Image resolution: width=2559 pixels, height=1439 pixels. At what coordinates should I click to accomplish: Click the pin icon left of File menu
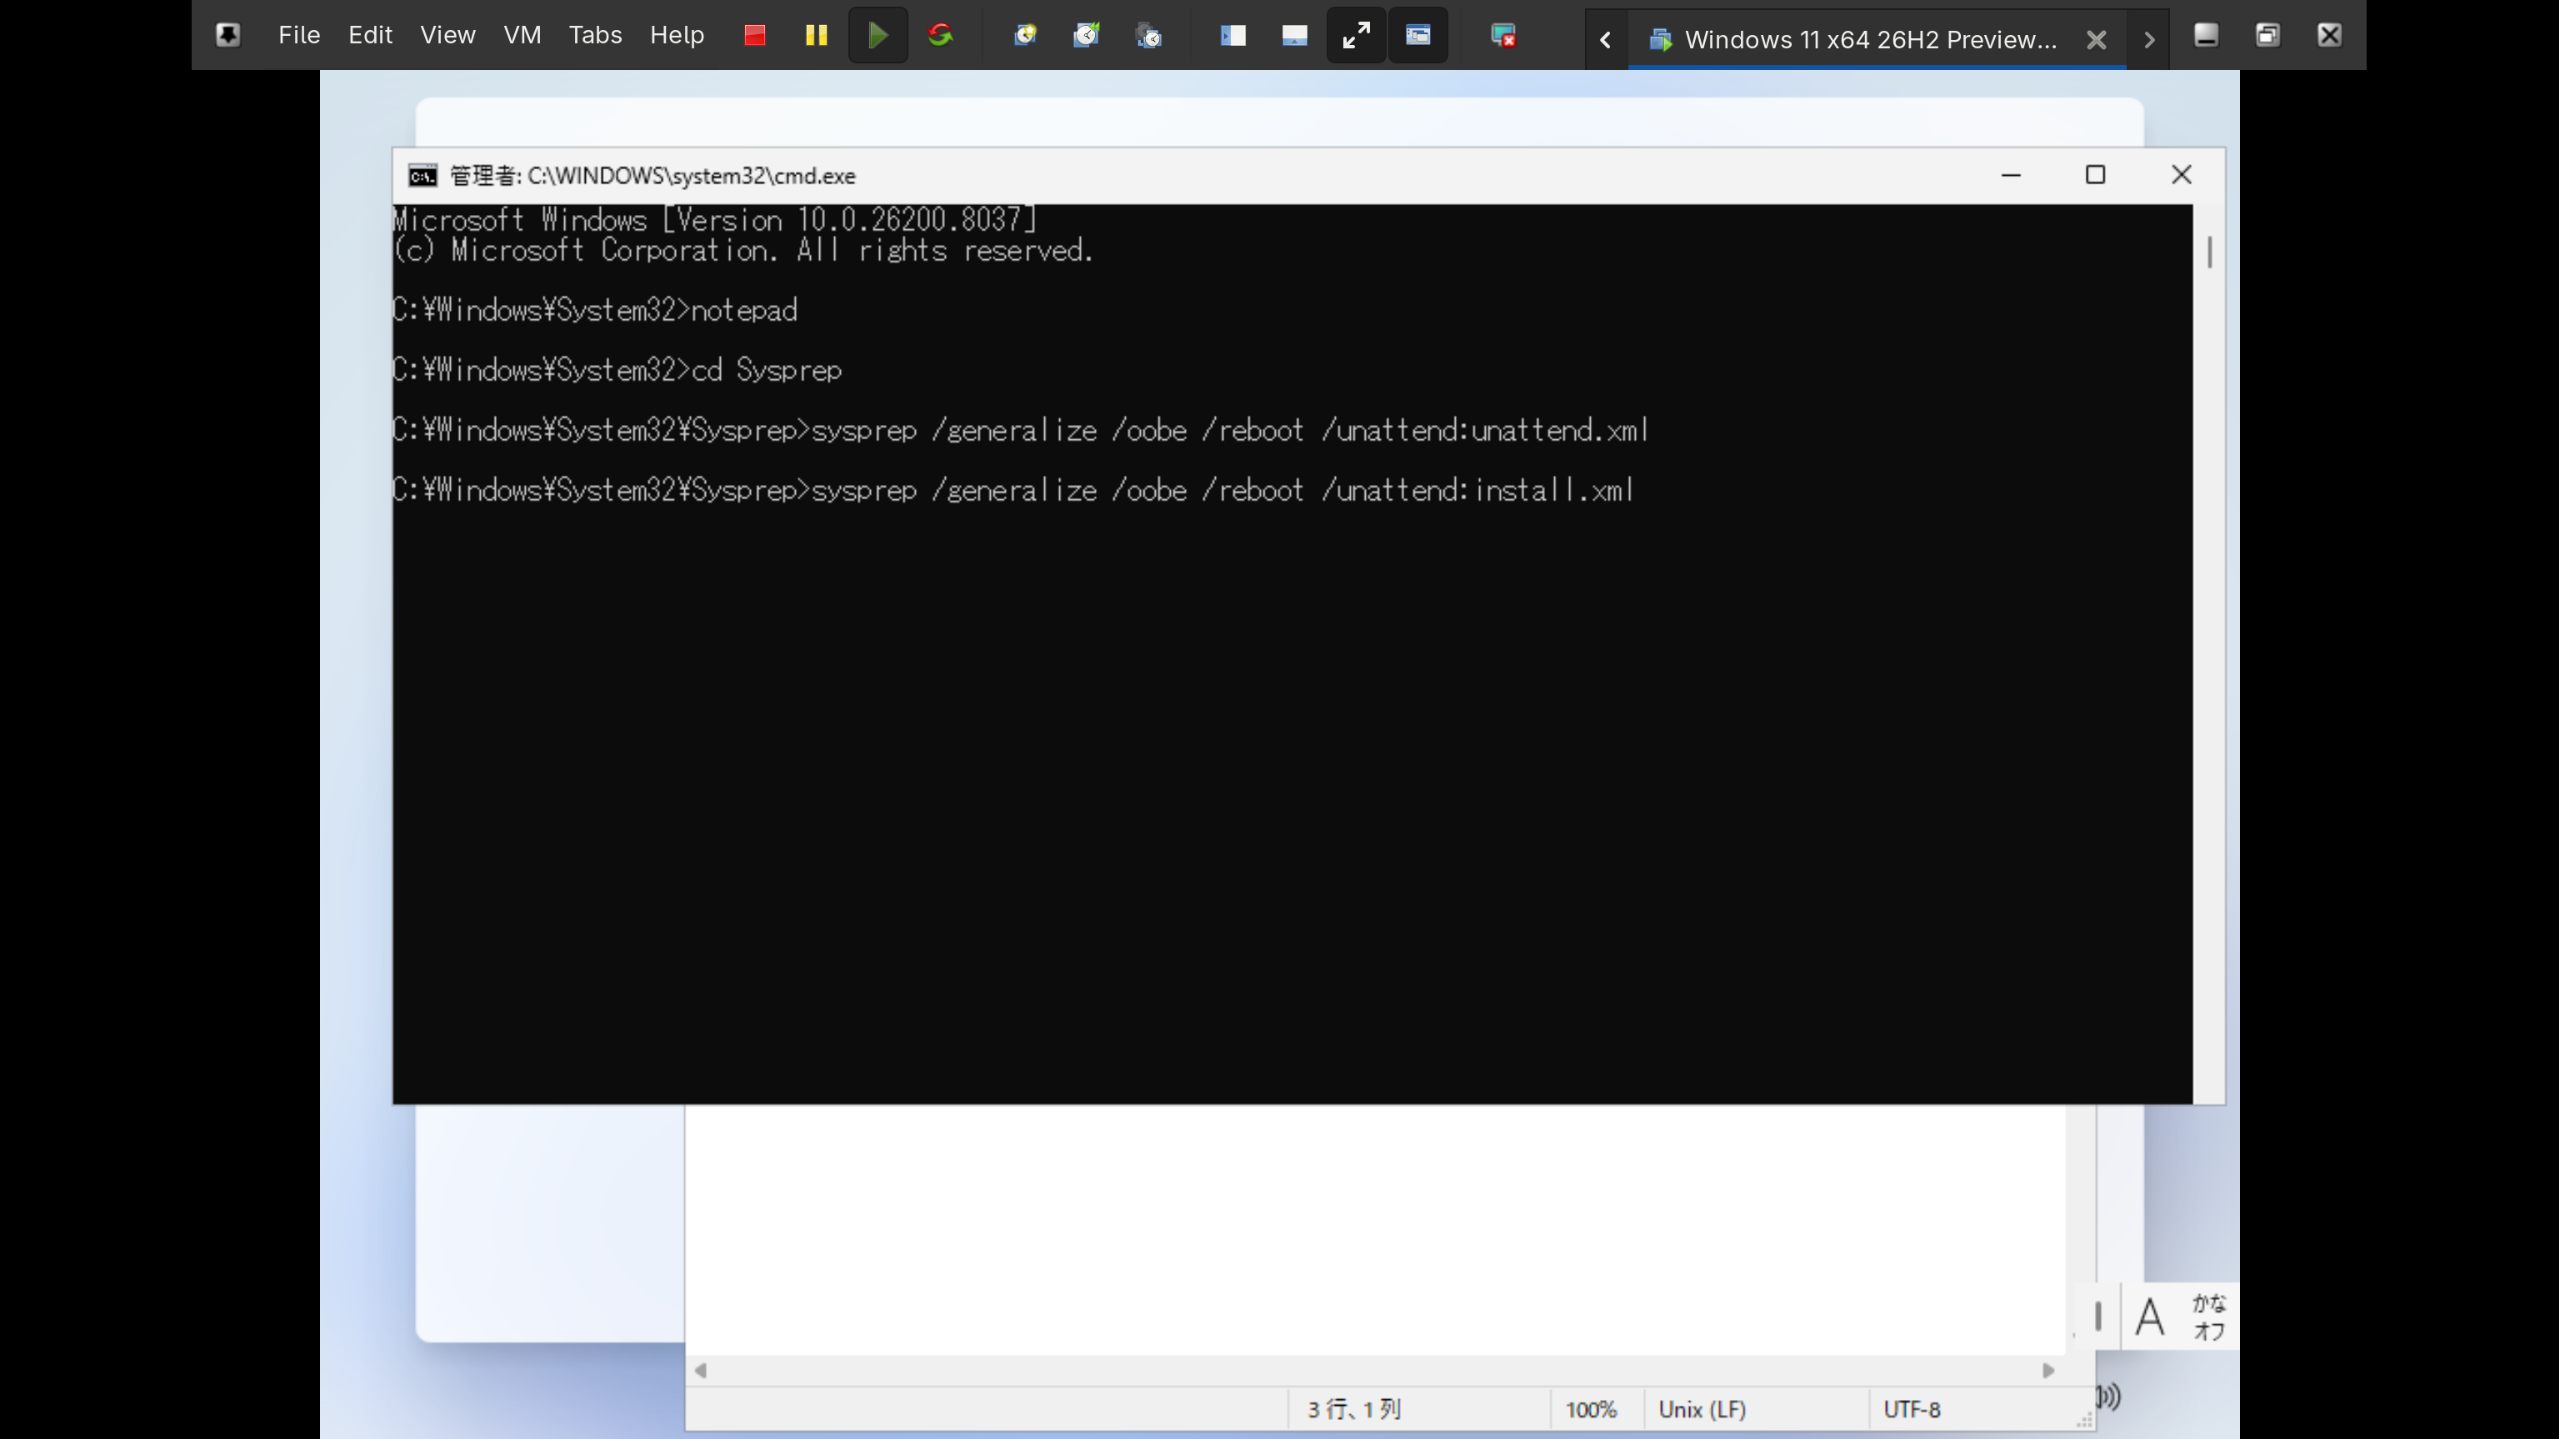[228, 35]
